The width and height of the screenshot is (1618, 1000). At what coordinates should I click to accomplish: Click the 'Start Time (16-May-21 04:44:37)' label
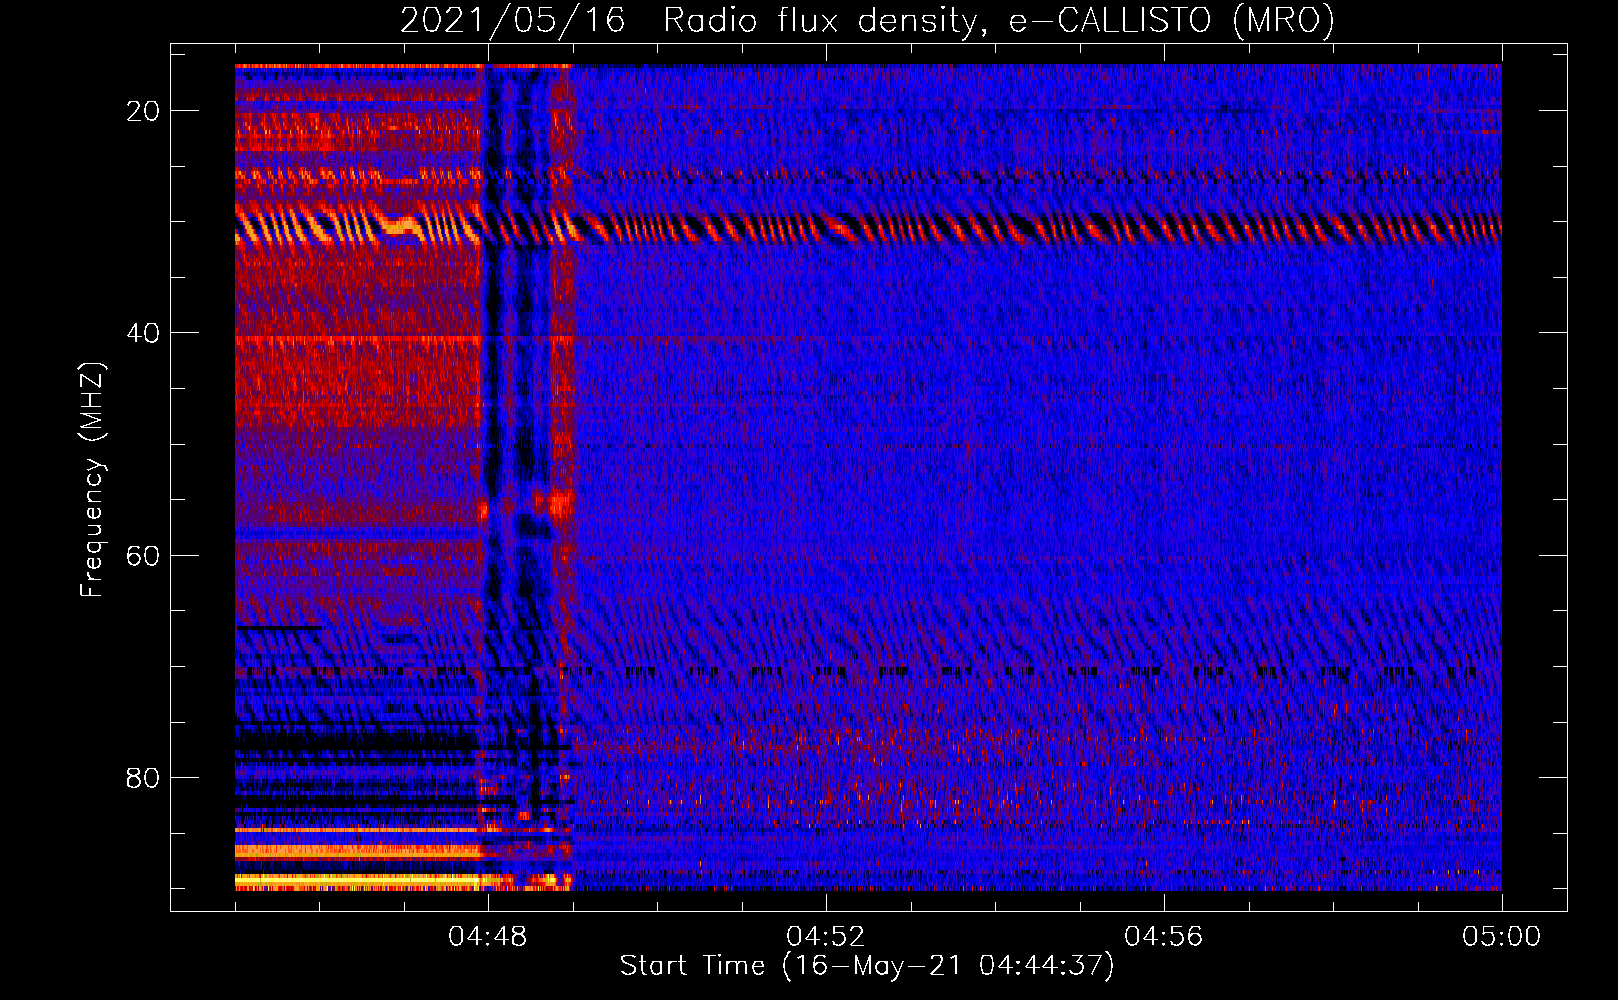tap(867, 966)
